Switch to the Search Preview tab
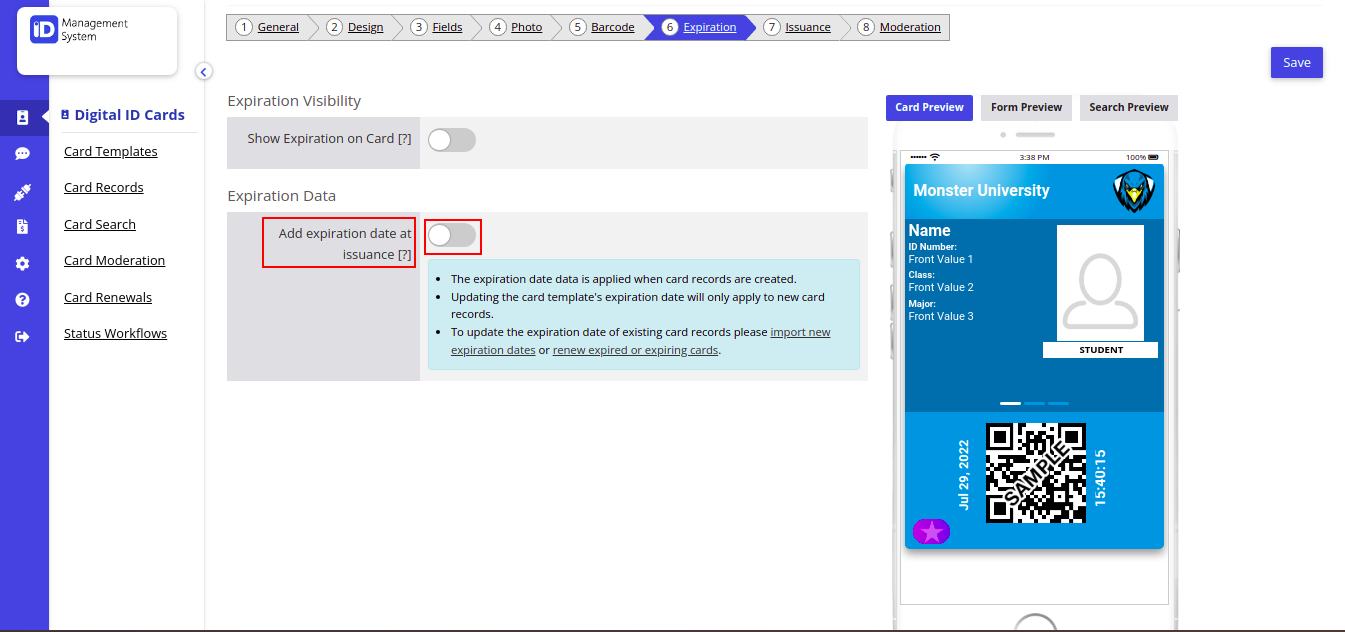 pos(1128,107)
